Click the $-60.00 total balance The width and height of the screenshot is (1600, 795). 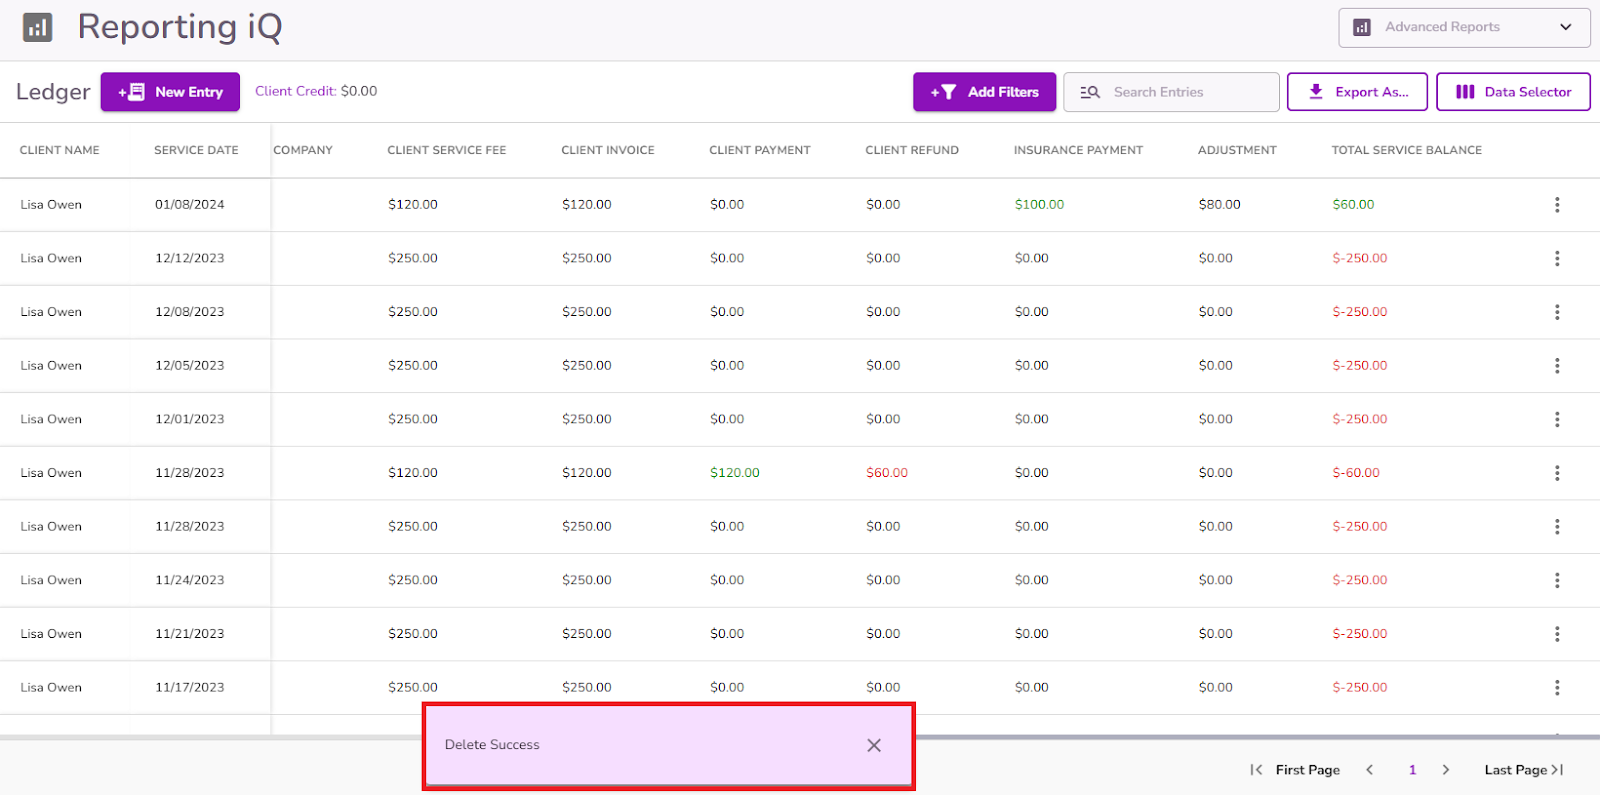pos(1356,473)
